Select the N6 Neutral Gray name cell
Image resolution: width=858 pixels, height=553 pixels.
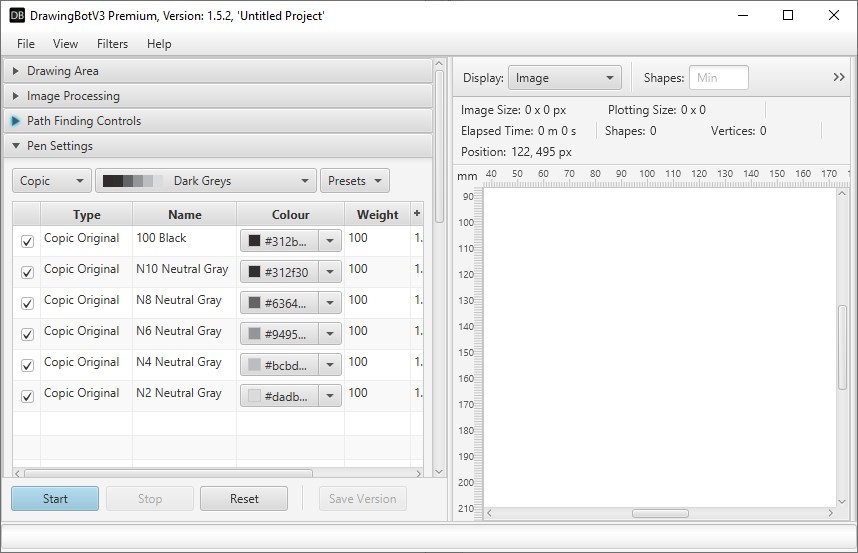coord(184,334)
